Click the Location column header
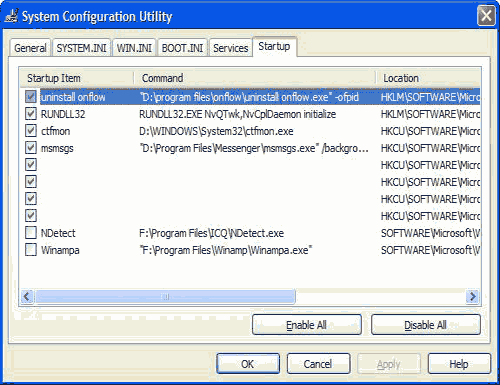Viewport: 500px width, 385px height. click(x=428, y=78)
